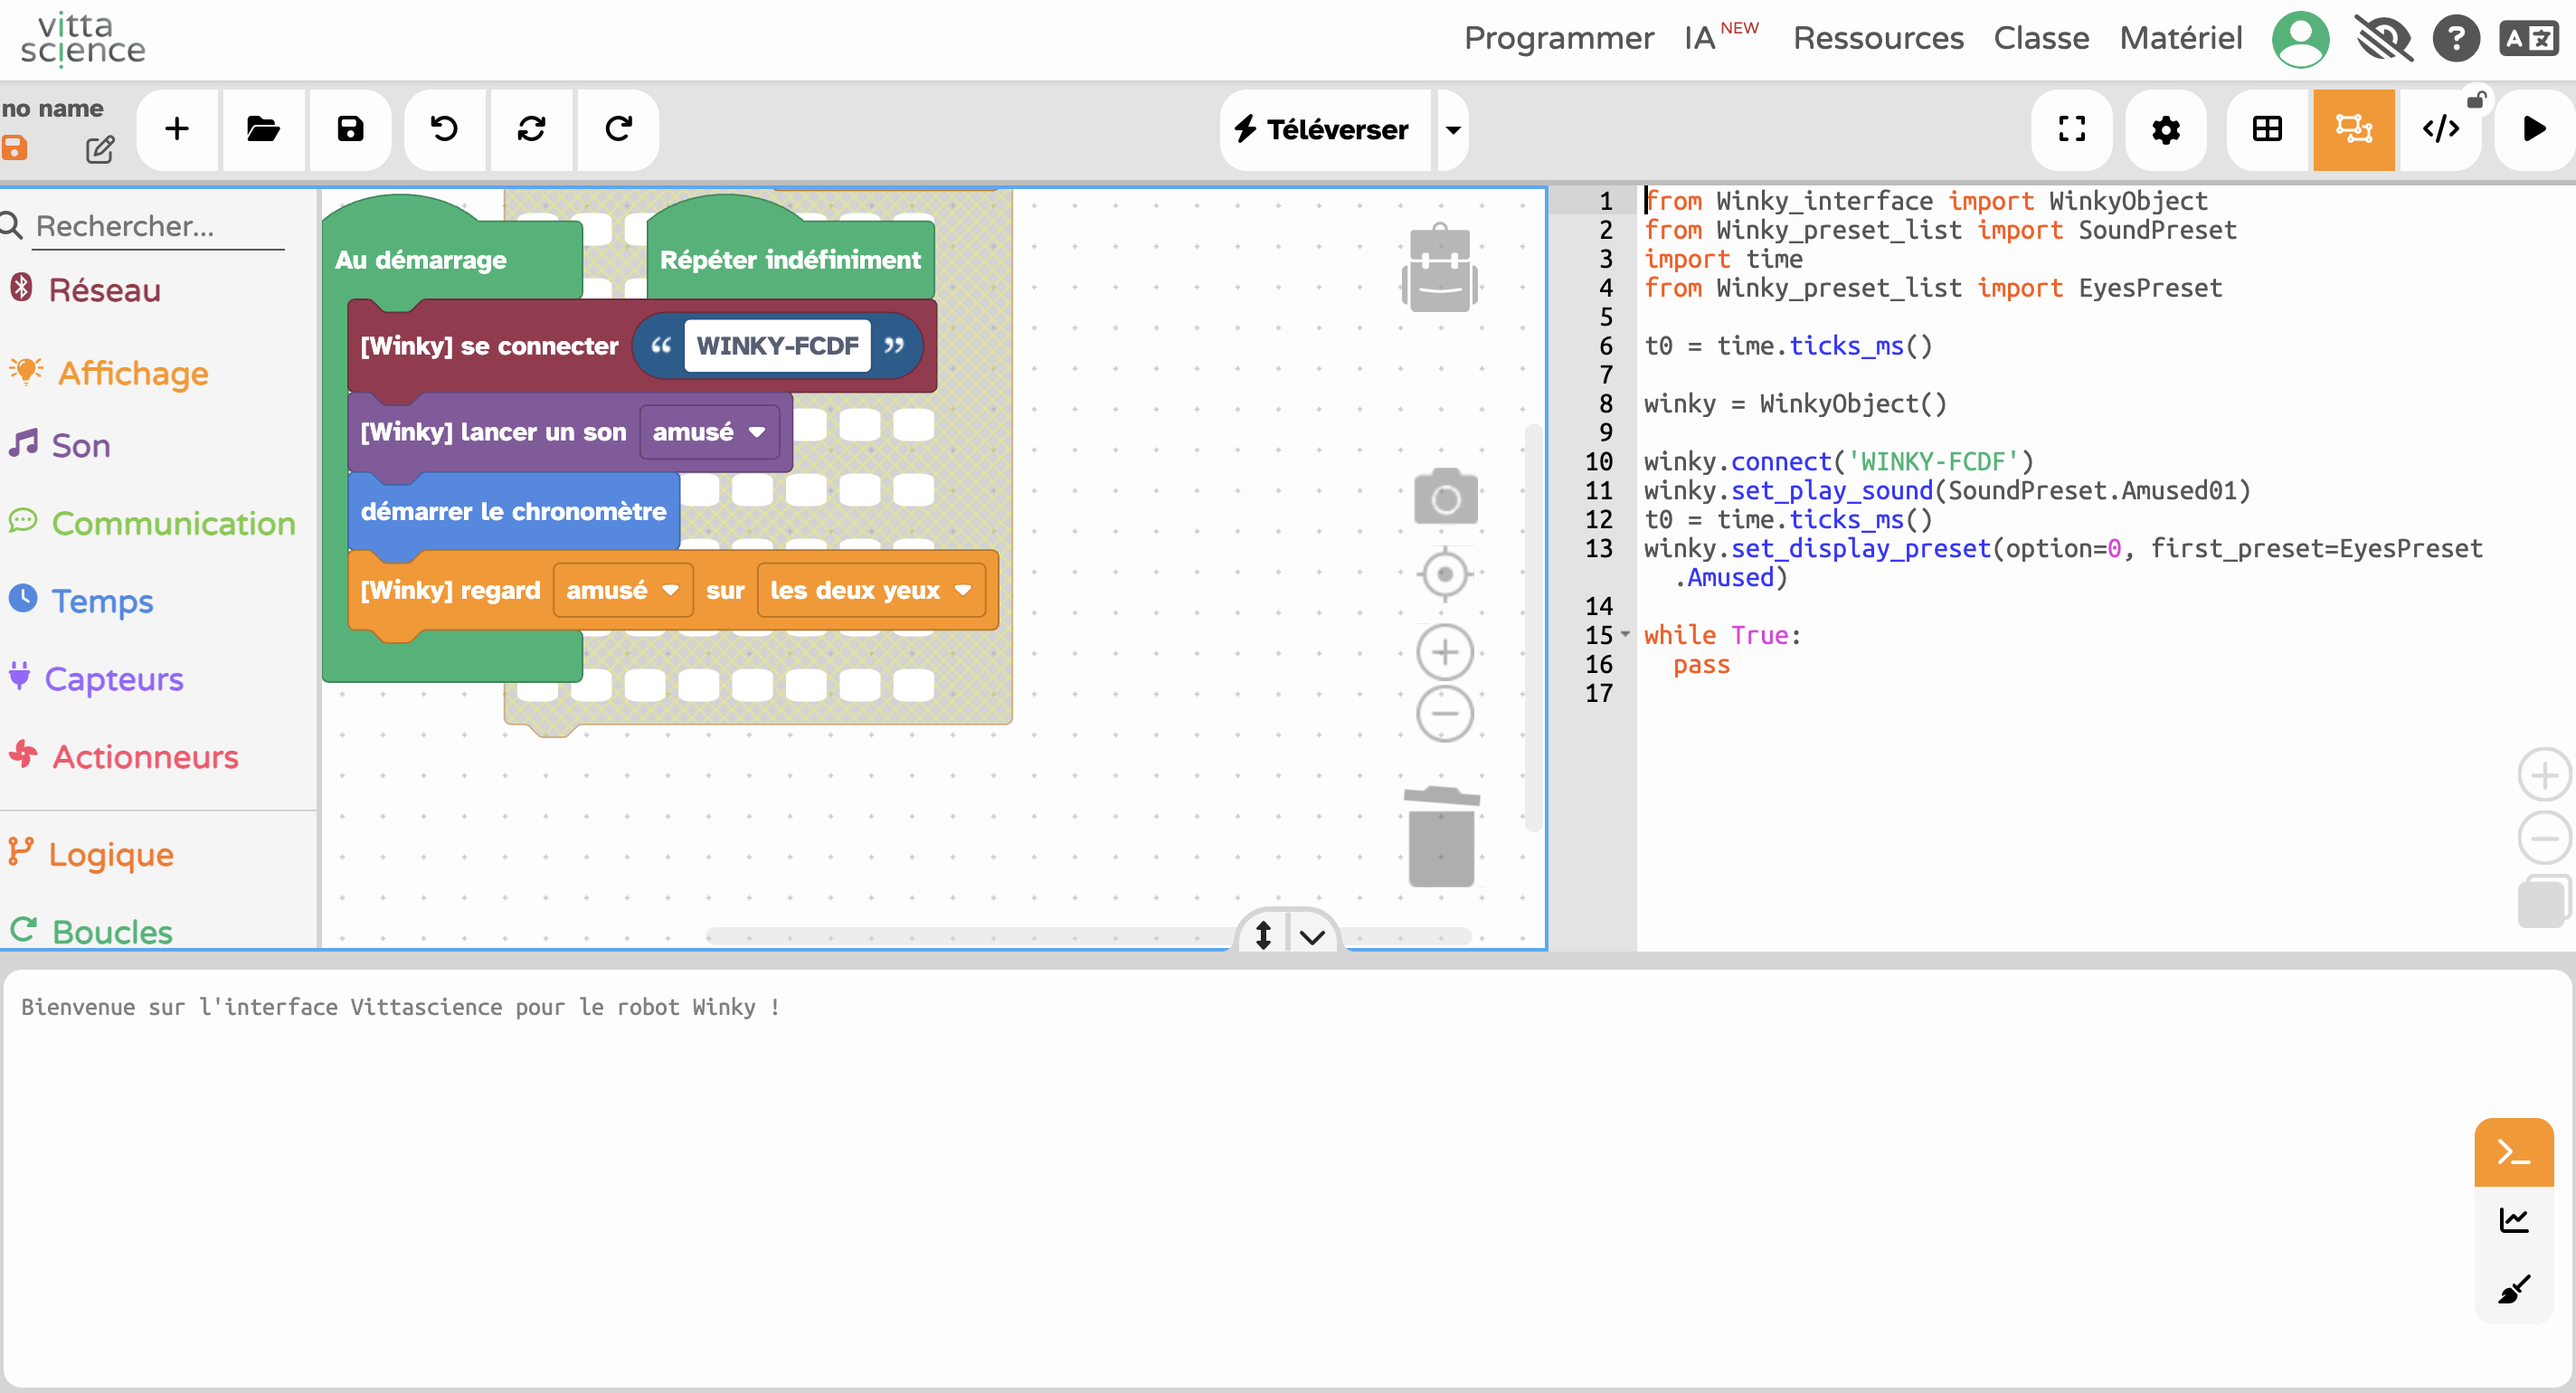Open the Communication block category
Screen dimensions: 2576x1393
[x=172, y=523]
